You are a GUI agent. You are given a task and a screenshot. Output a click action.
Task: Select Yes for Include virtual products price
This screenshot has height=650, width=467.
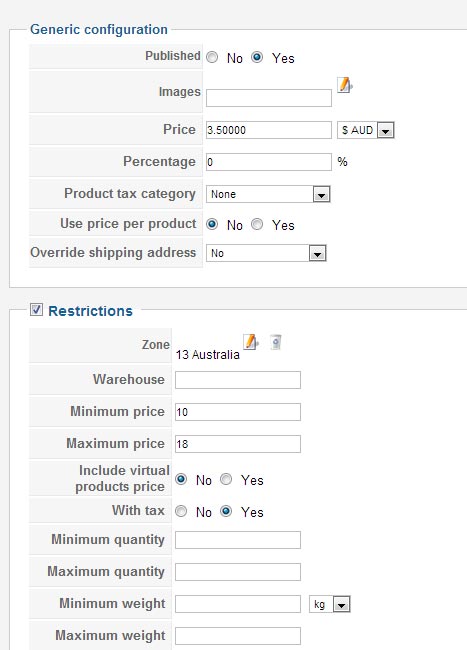pos(226,479)
